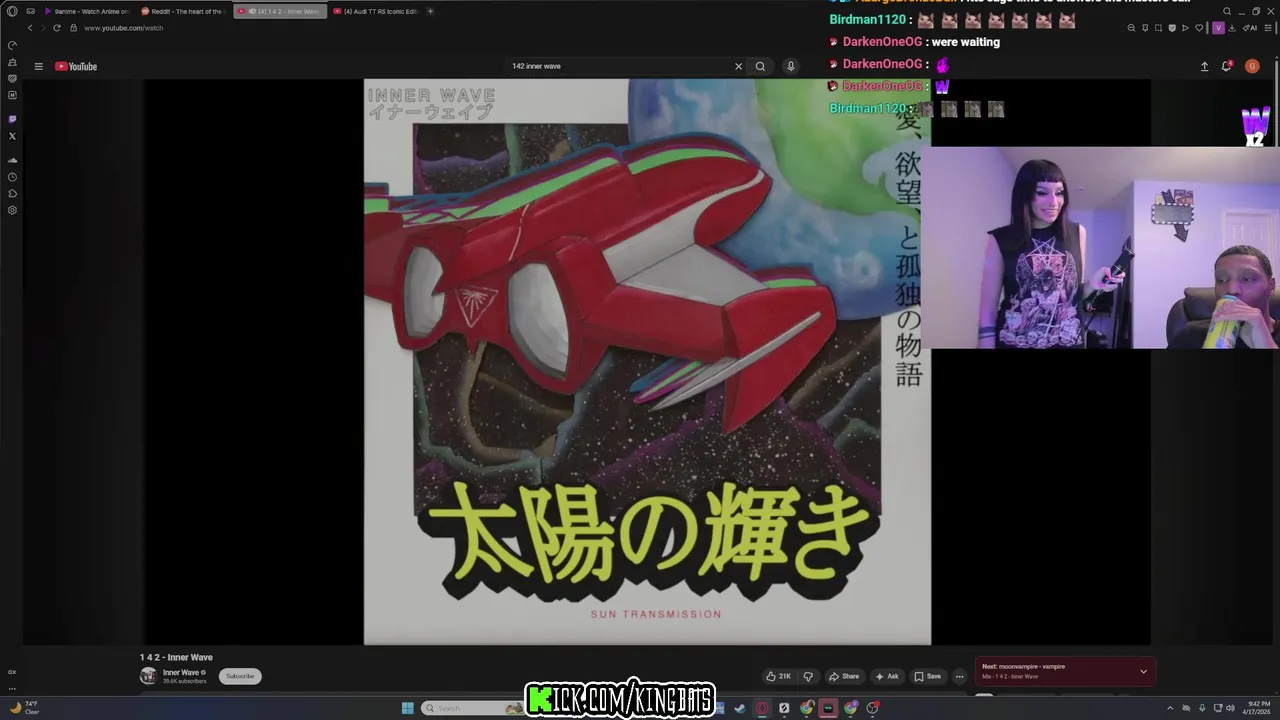Open YouTube notifications bell

[1227, 66]
